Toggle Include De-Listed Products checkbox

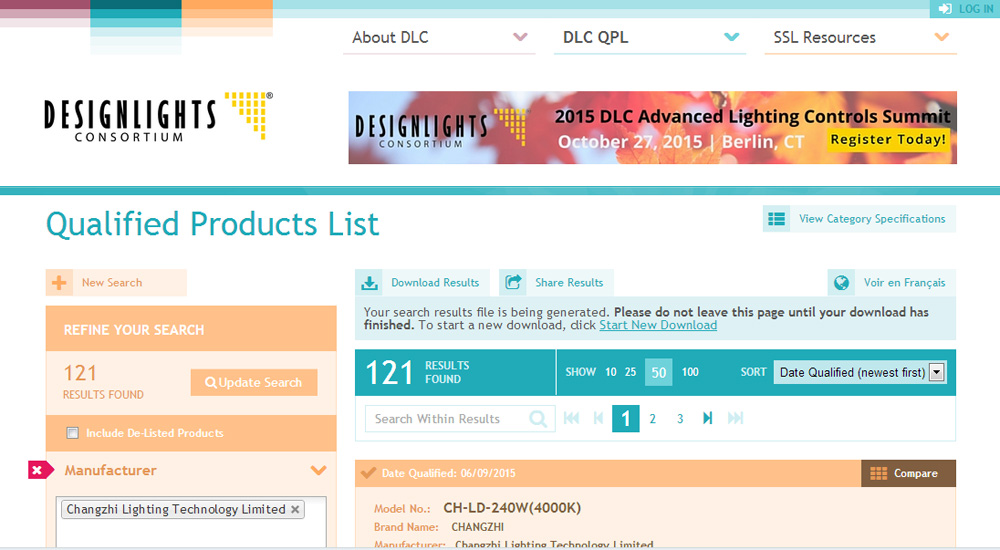pyautogui.click(x=73, y=433)
